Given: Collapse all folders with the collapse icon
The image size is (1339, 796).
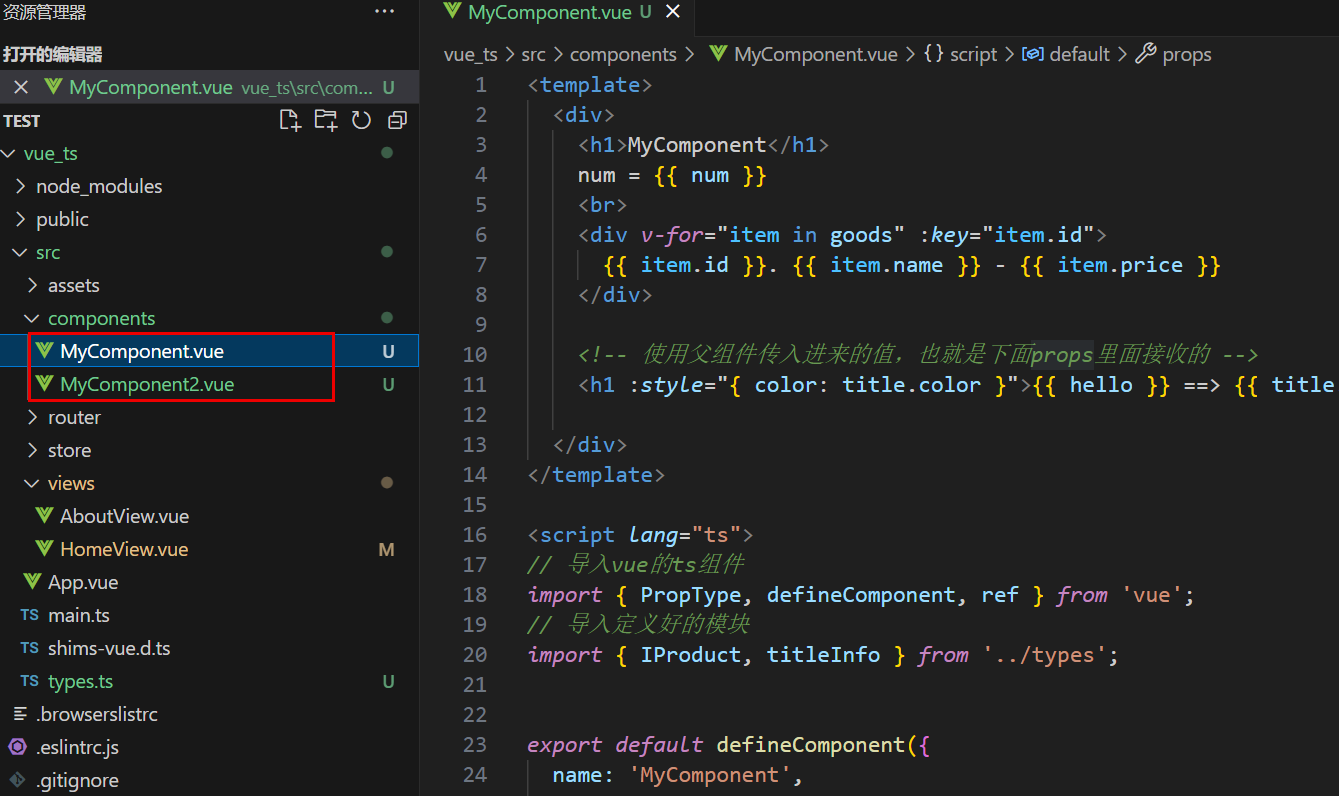Looking at the screenshot, I should click(397, 120).
